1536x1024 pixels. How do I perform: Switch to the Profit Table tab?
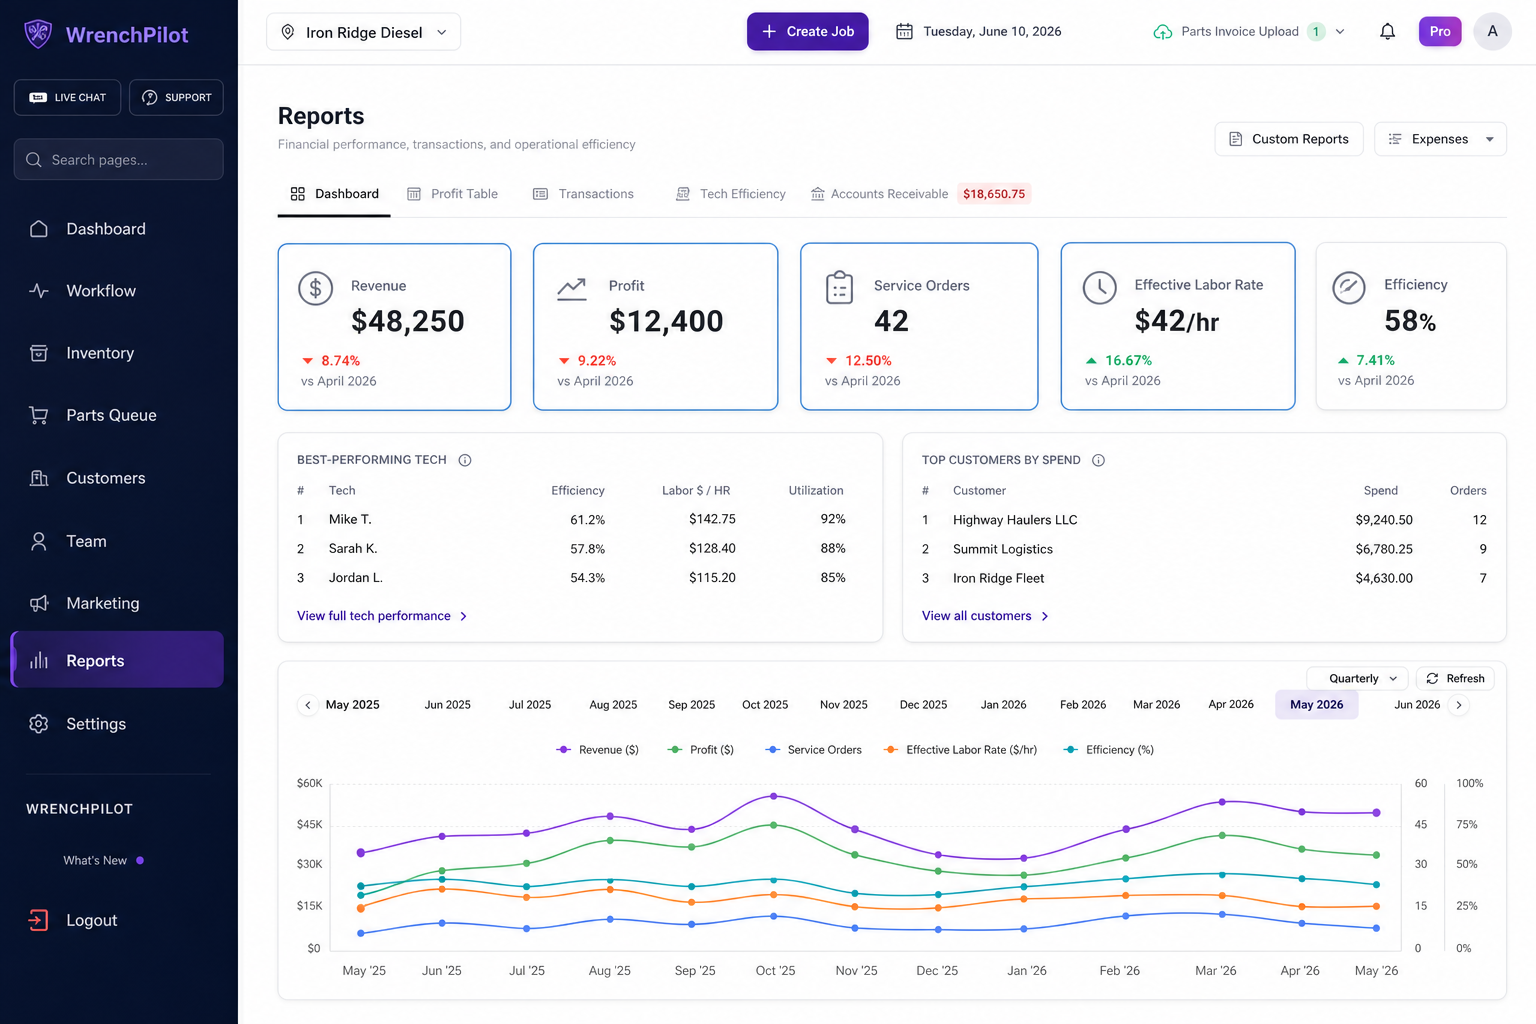click(452, 194)
